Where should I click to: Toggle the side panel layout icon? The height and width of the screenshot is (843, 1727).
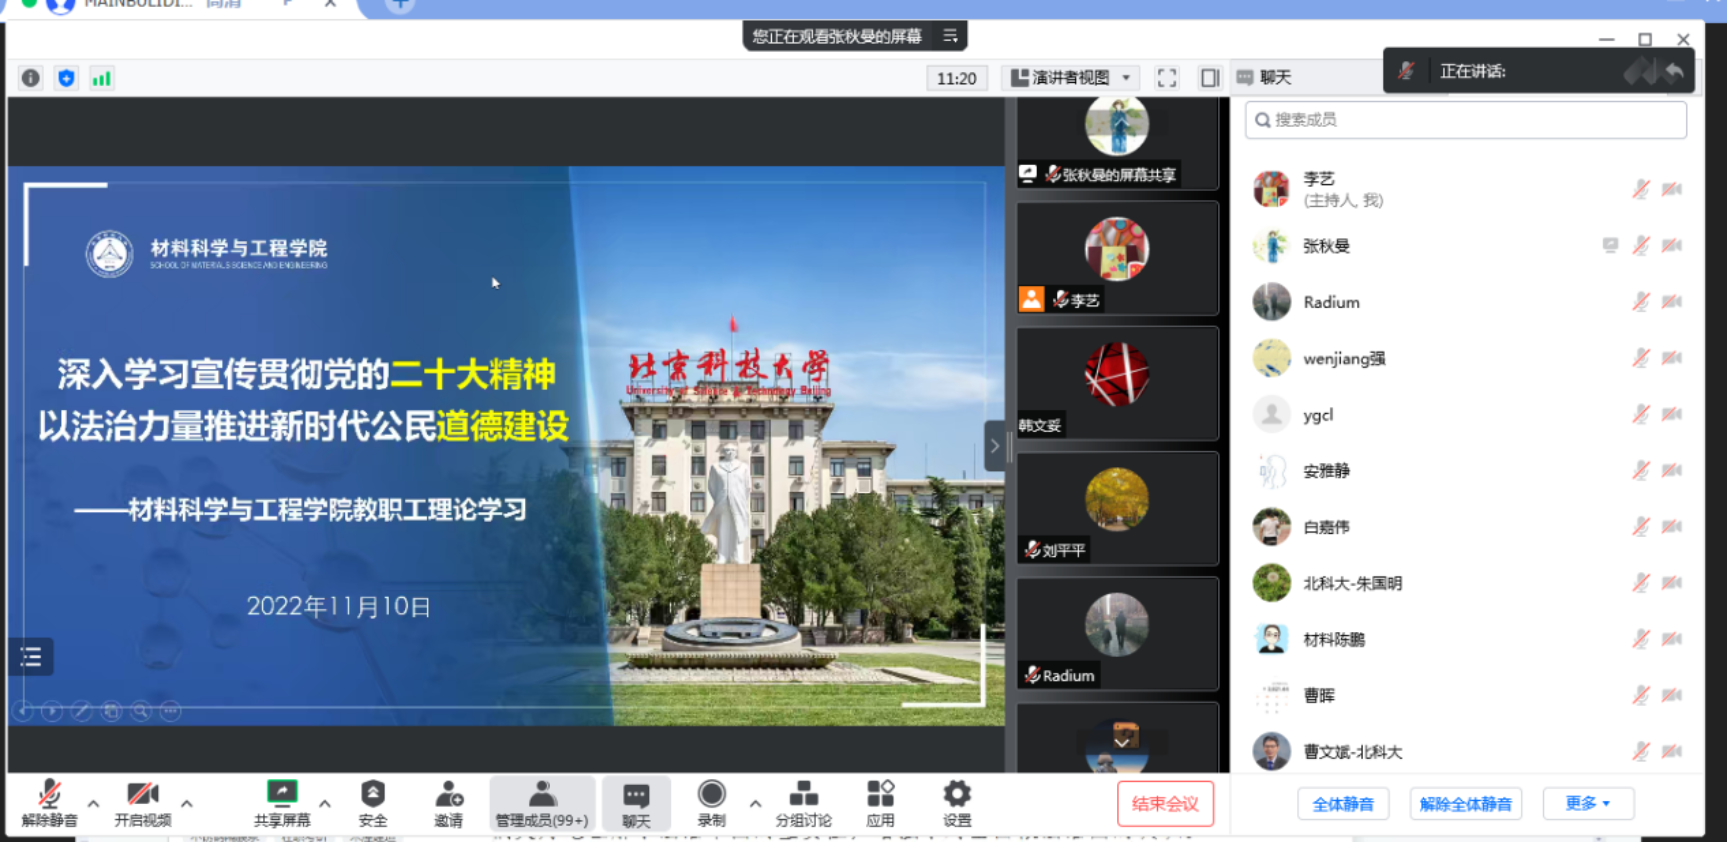[x=1210, y=78]
